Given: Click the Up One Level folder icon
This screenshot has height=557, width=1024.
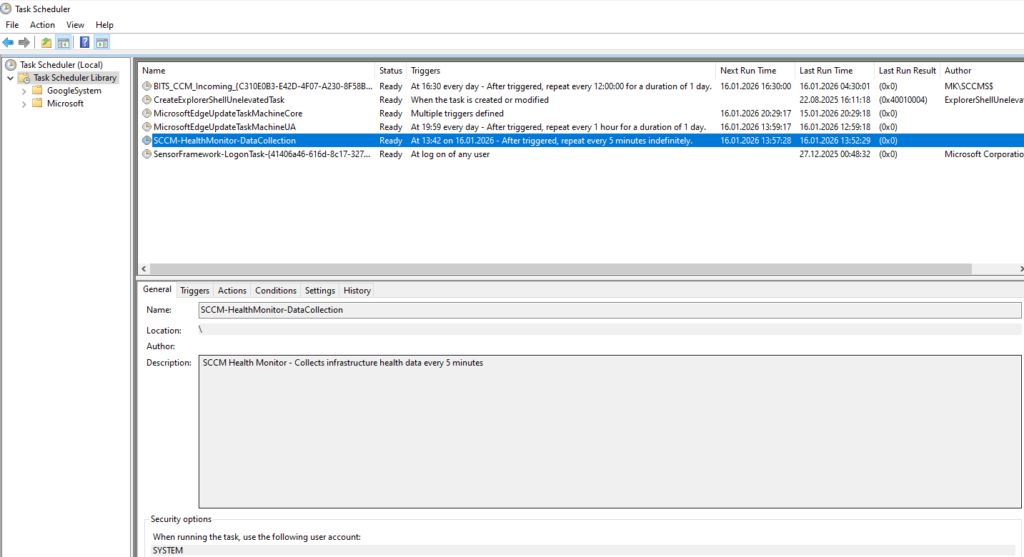Looking at the screenshot, I should (46, 42).
